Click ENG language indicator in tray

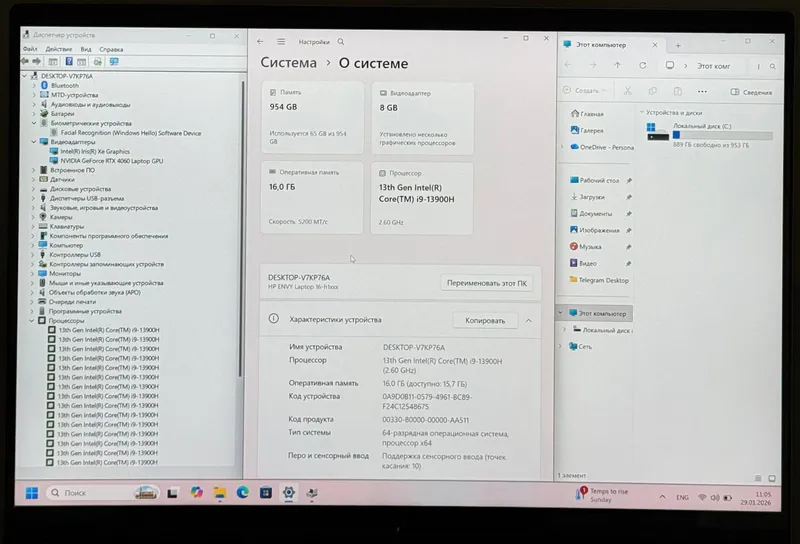pyautogui.click(x=682, y=497)
